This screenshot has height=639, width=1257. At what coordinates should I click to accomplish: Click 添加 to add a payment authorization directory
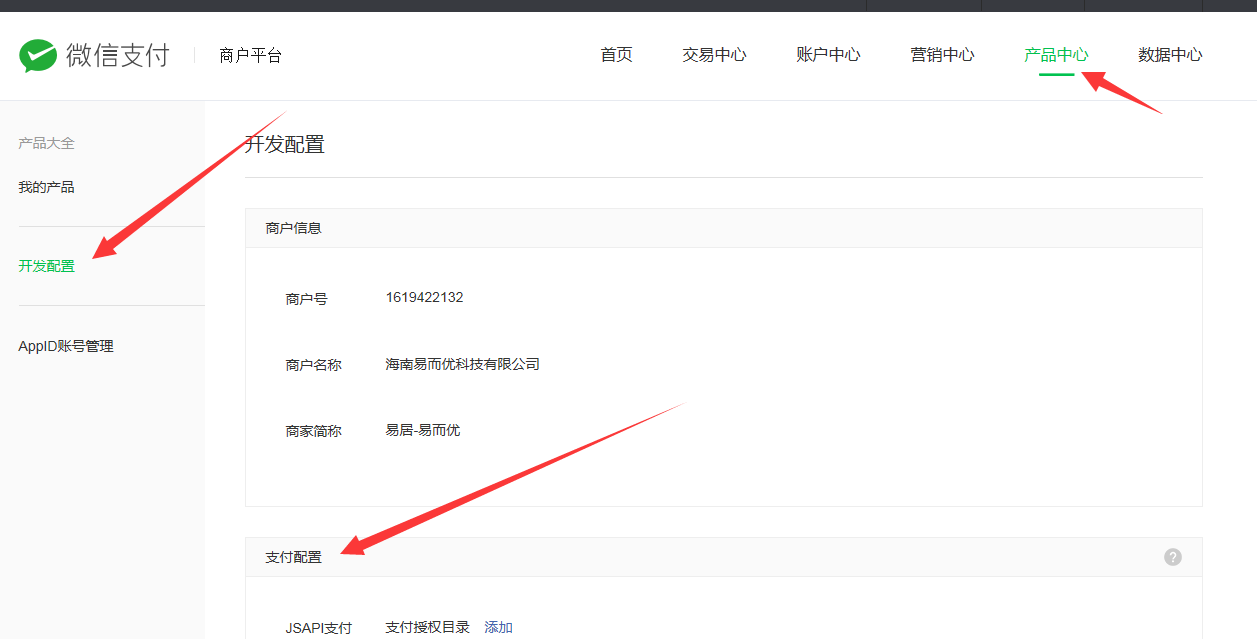click(x=497, y=626)
